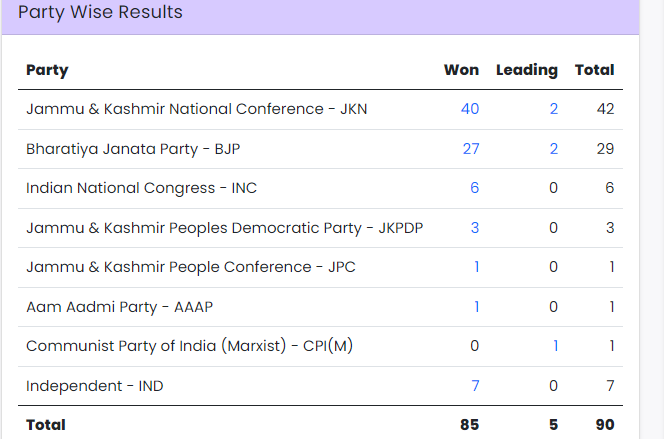664x439 pixels.
Task: Click the Party Wise Results heading
Action: pyautogui.click(x=100, y=12)
